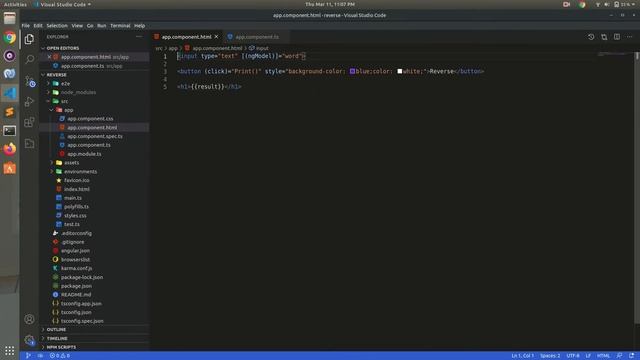Show Applications grid in the dock
The image size is (640, 360).
tap(9, 350)
